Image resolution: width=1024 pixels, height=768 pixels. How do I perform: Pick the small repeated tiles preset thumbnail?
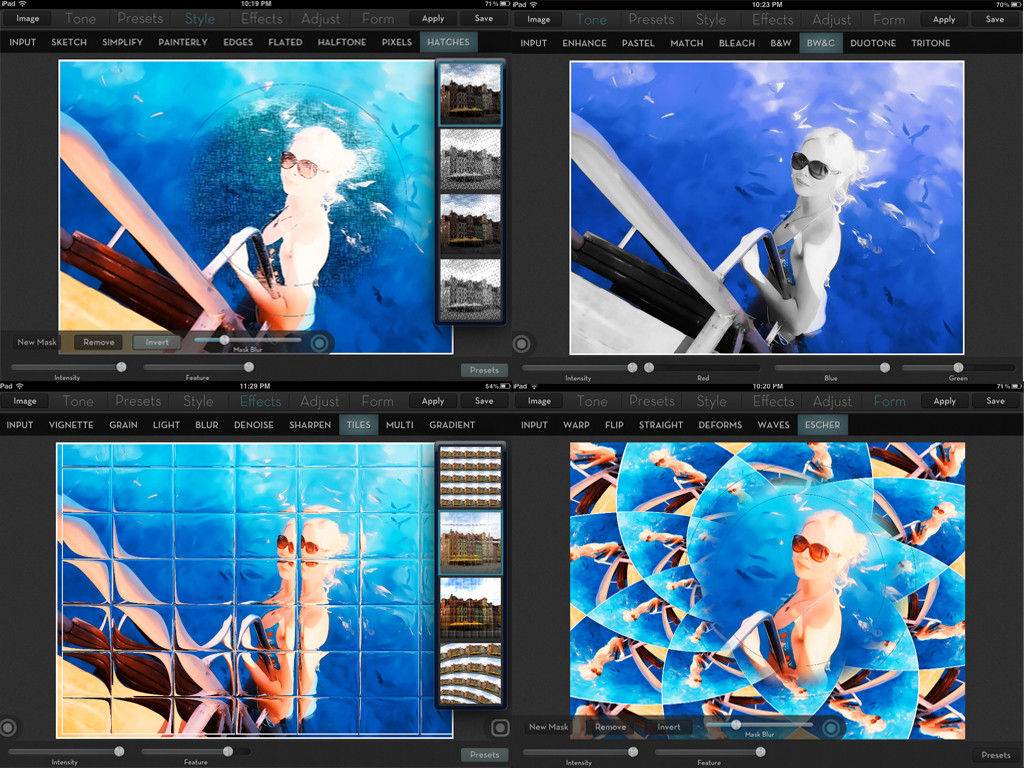[470, 477]
